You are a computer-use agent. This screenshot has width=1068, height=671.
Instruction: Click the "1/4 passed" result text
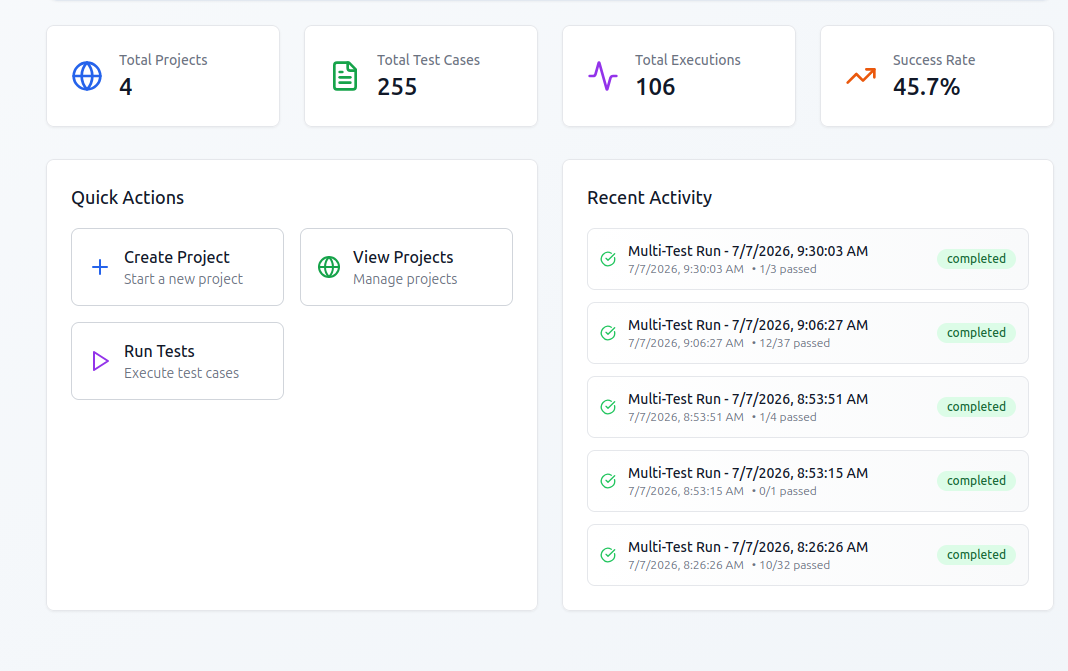click(788, 417)
